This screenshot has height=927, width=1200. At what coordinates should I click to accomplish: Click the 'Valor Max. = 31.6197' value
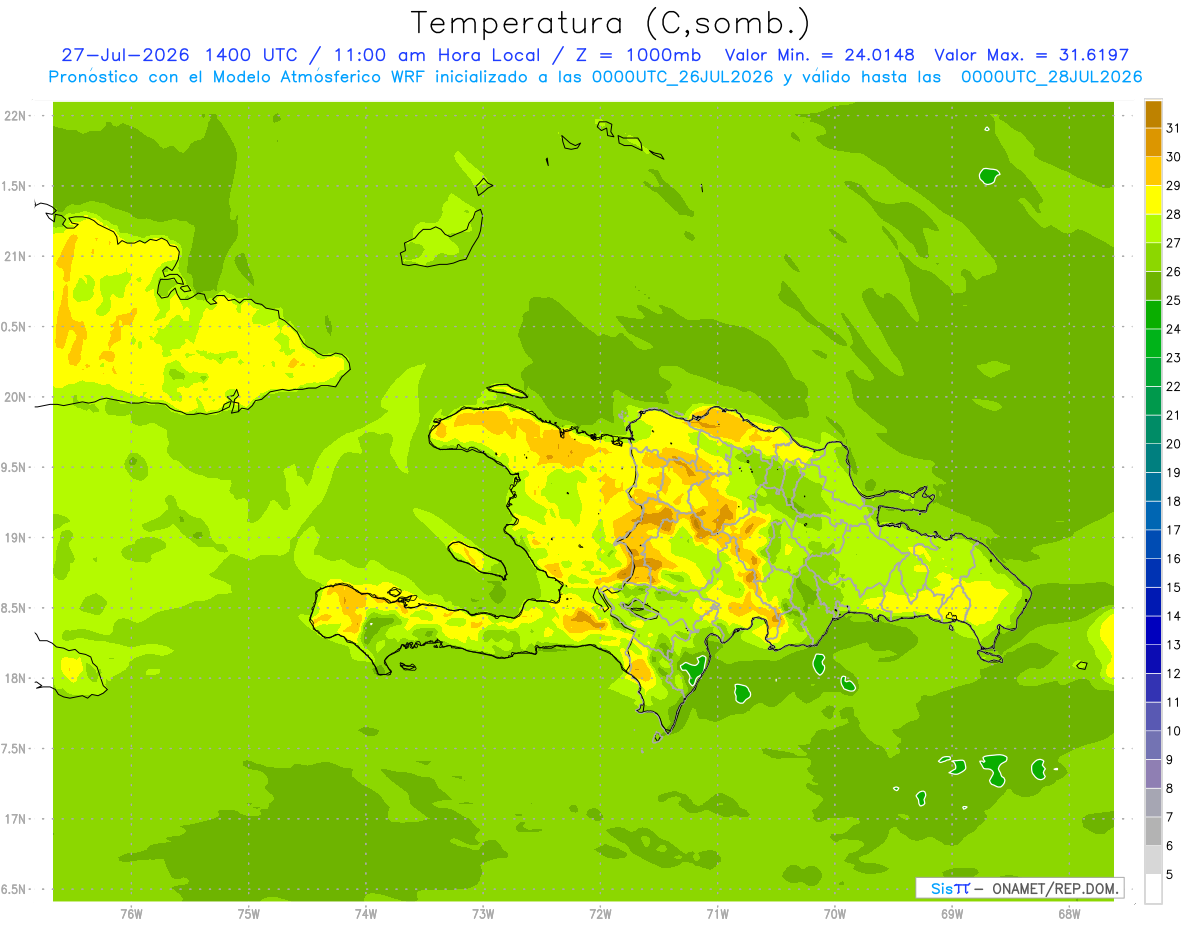[x=1031, y=55]
